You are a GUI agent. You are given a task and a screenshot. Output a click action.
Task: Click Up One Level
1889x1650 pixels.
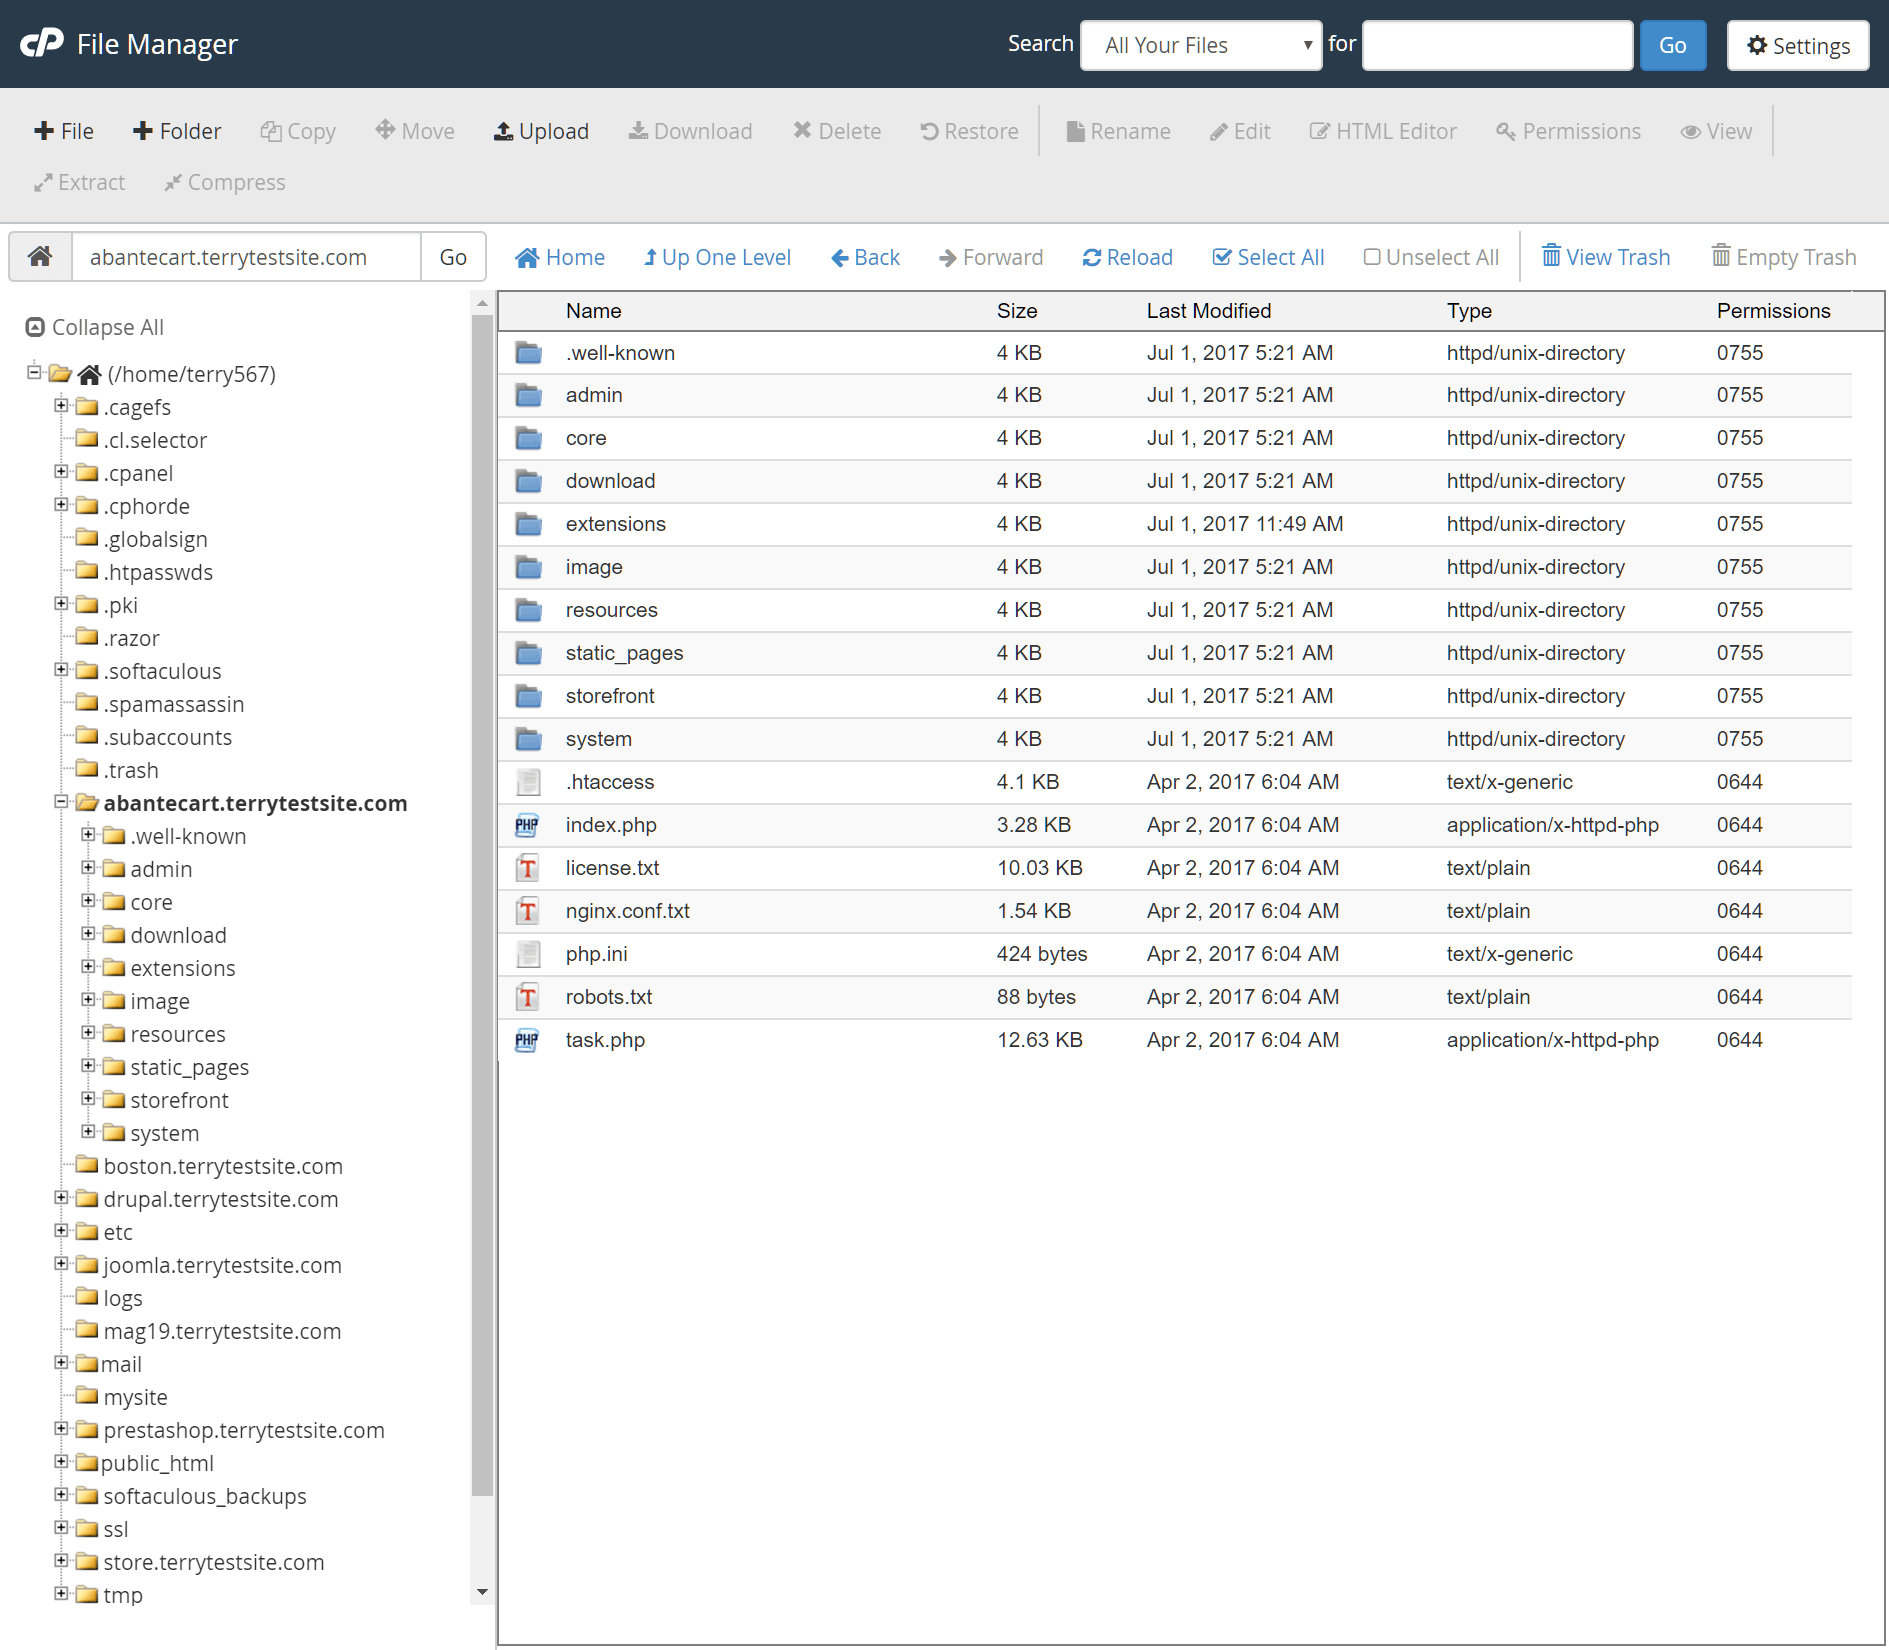717,257
